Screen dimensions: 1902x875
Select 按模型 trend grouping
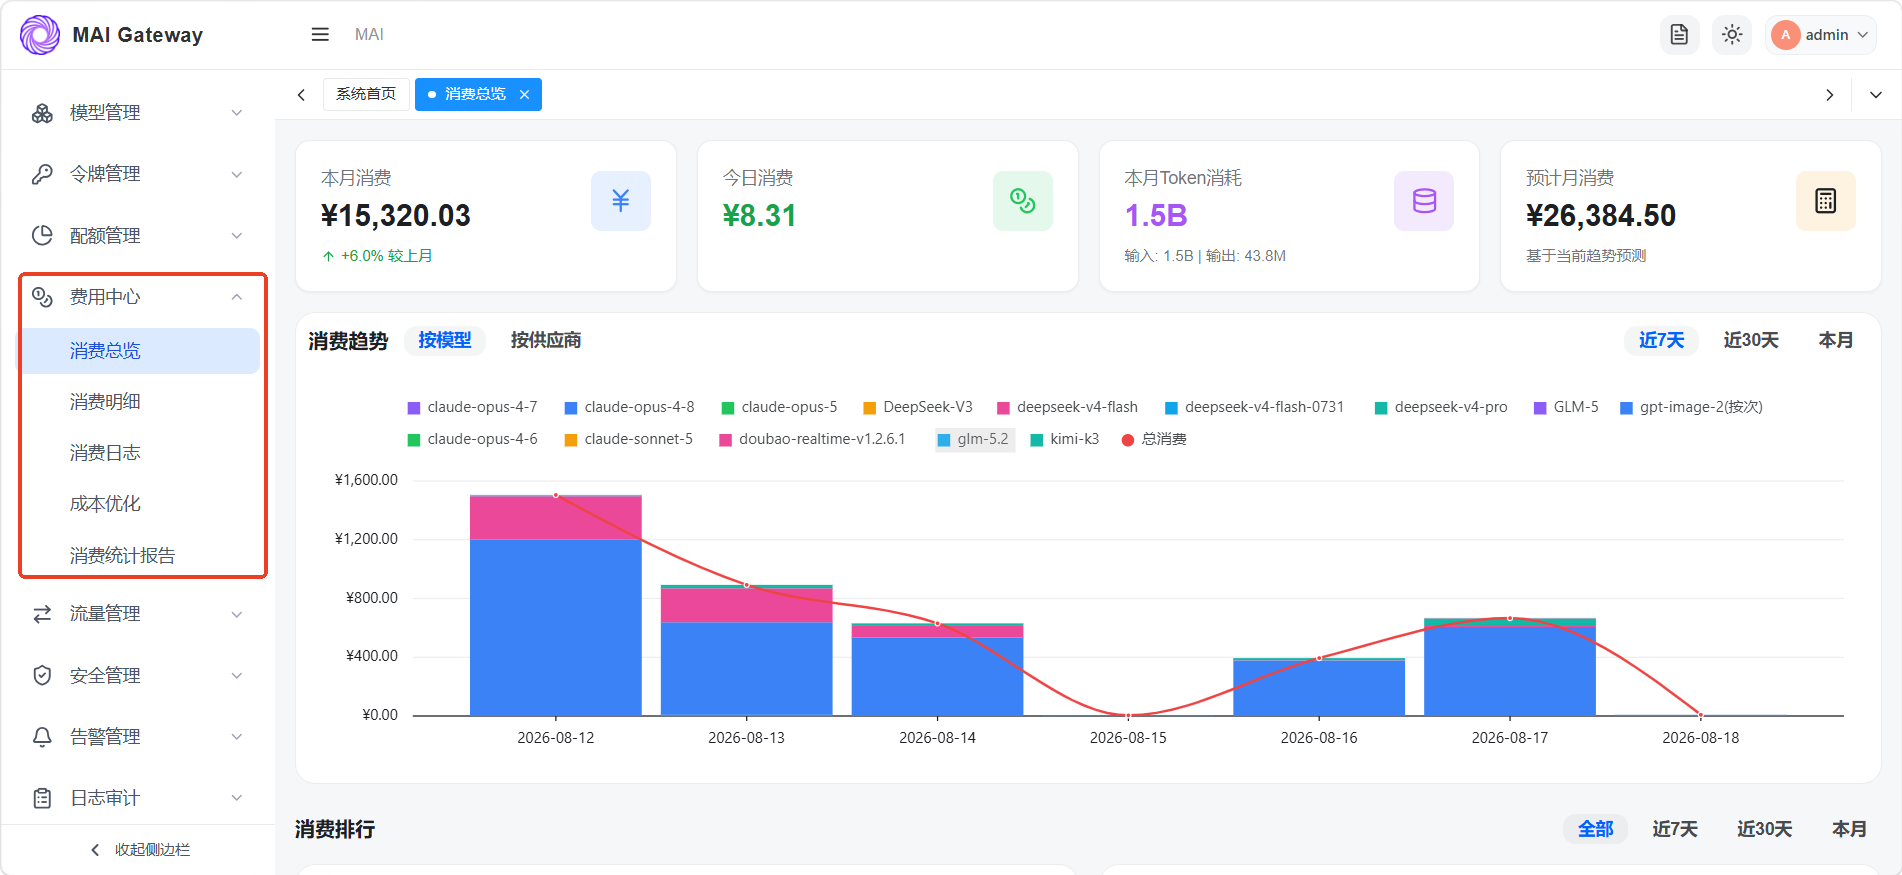(445, 340)
